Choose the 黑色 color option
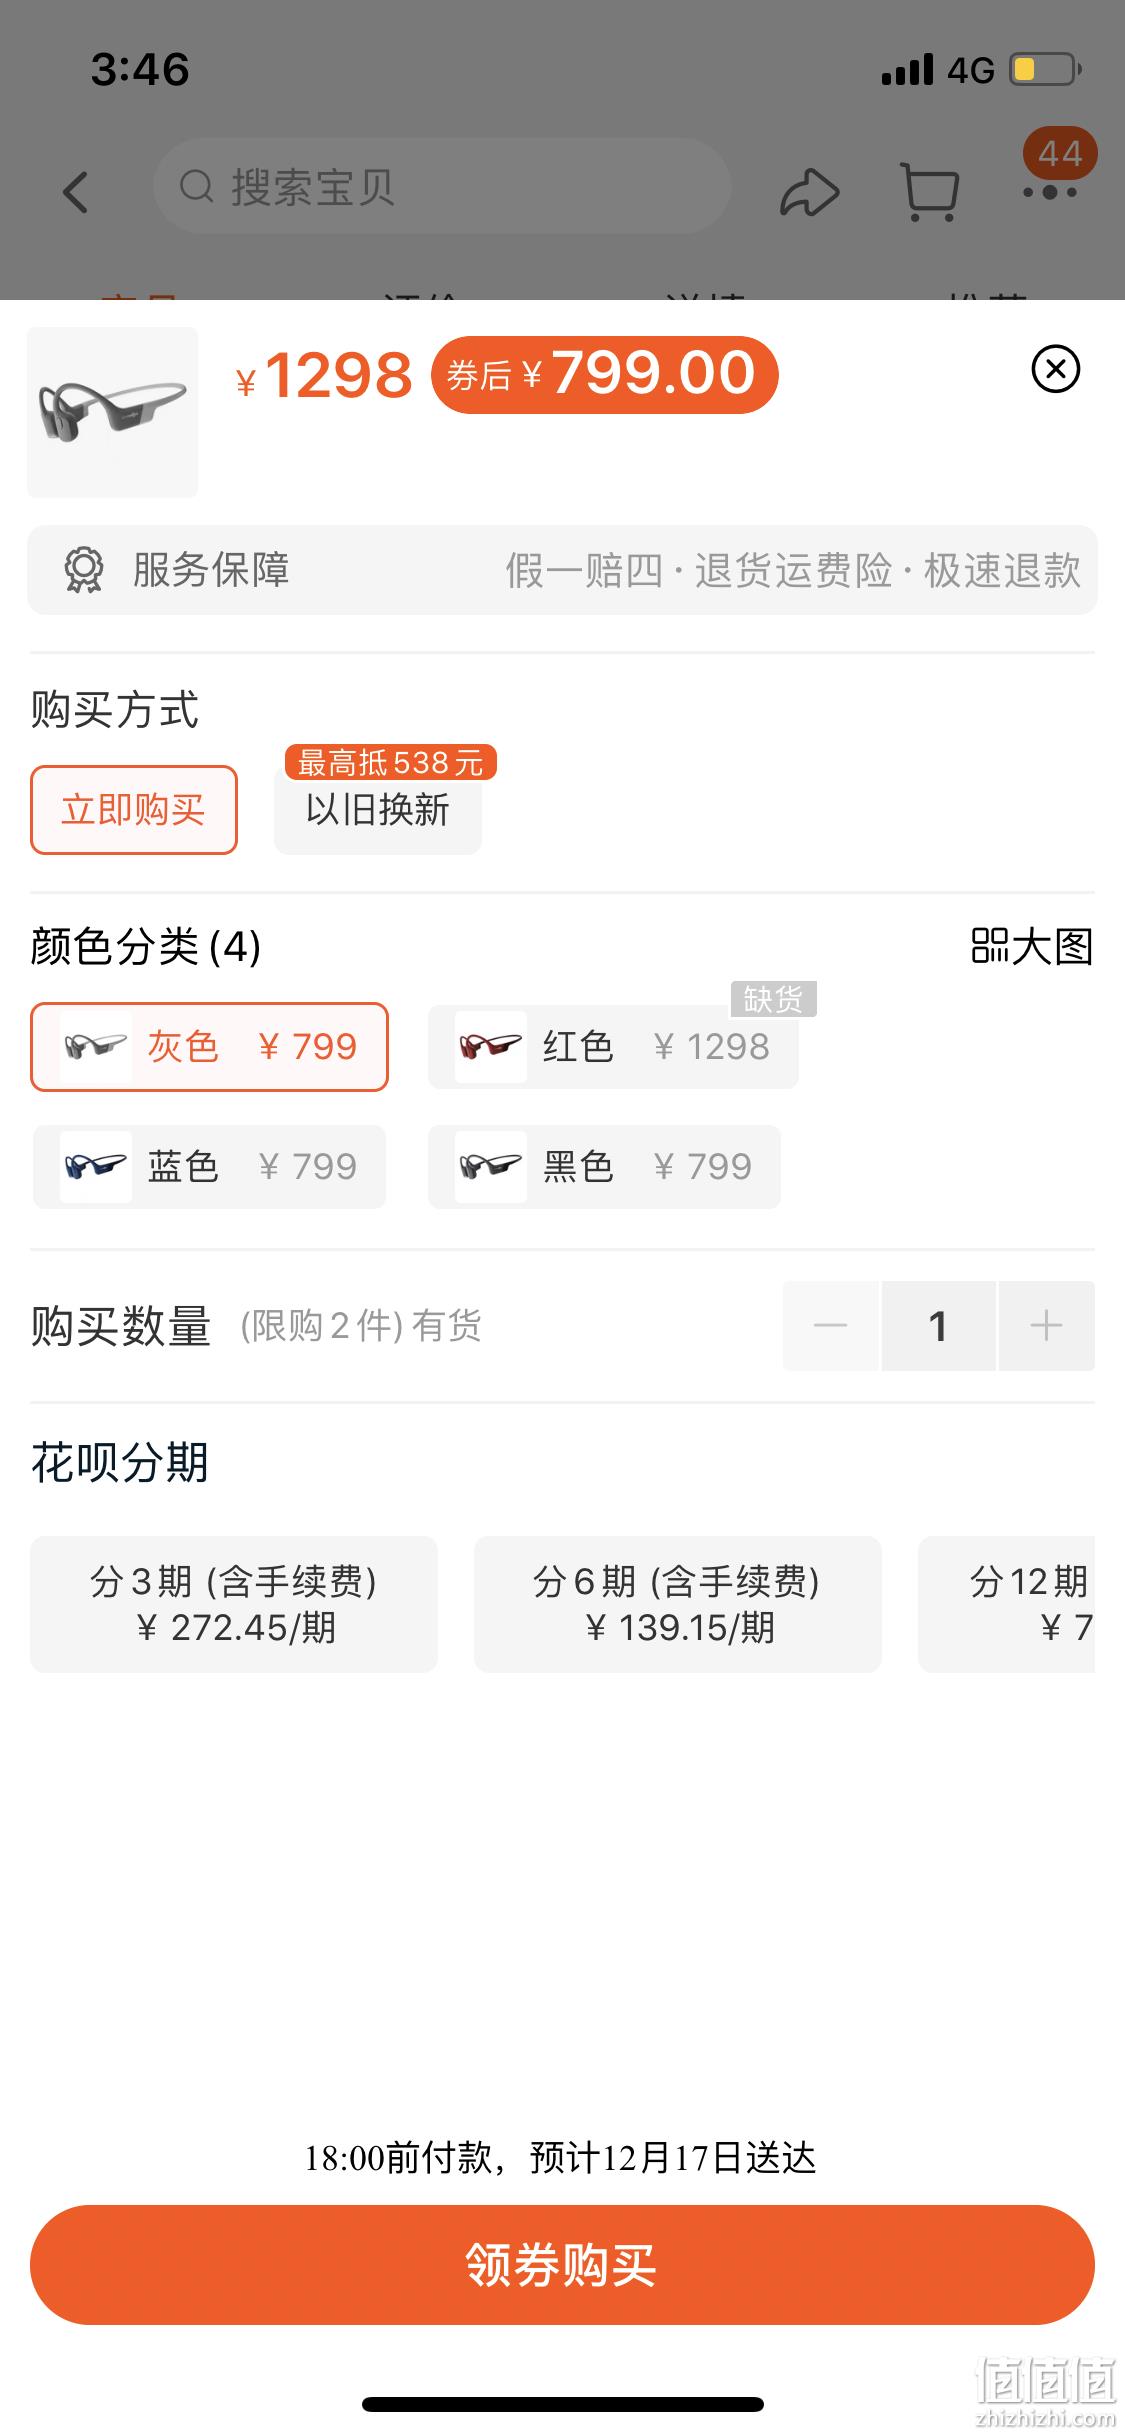This screenshot has width=1125, height=2436. [x=604, y=1167]
